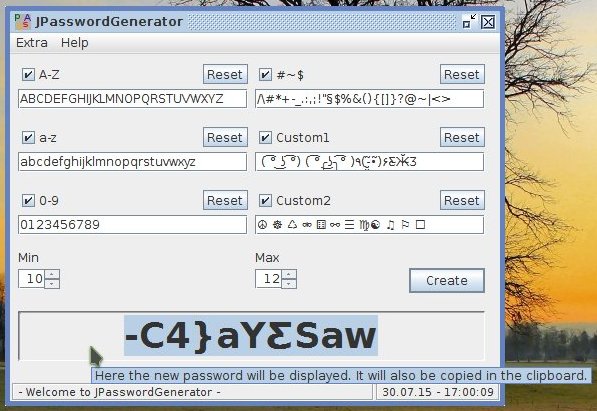The height and width of the screenshot is (411, 597).
Task: Toggle the #~$ special characters checkbox
Action: pos(265,74)
